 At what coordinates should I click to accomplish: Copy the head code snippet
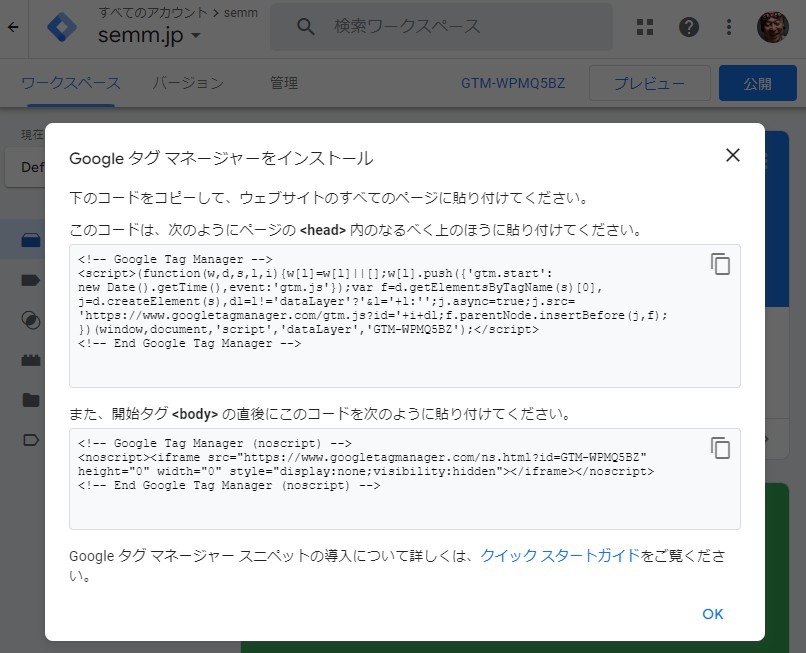(720, 264)
